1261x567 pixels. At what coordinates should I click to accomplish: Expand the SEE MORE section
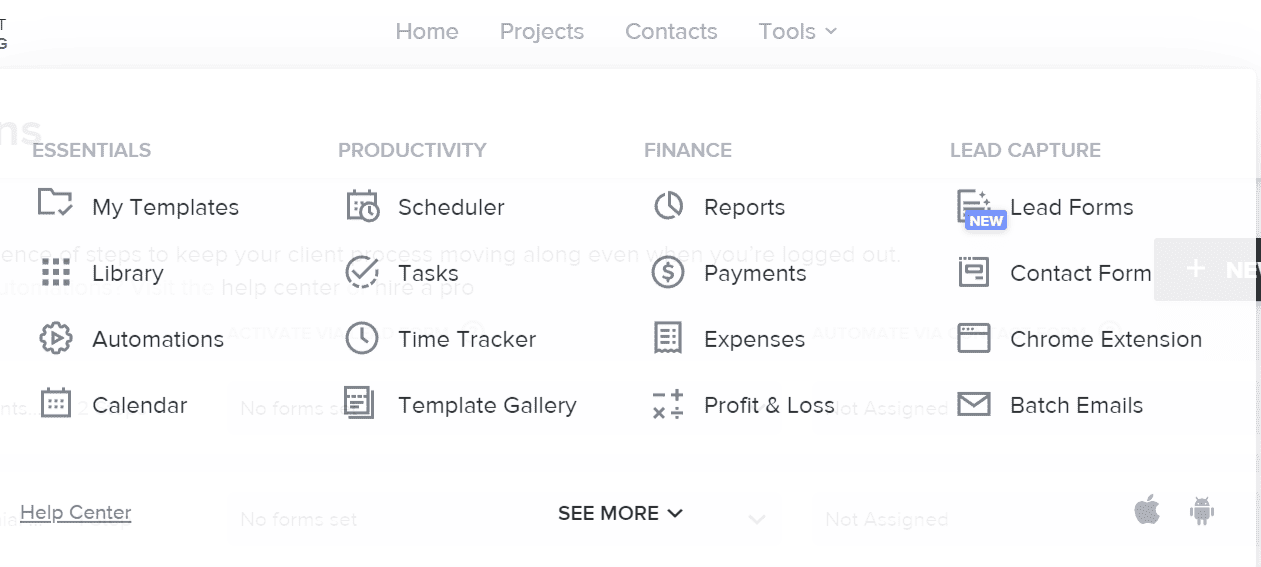620,513
